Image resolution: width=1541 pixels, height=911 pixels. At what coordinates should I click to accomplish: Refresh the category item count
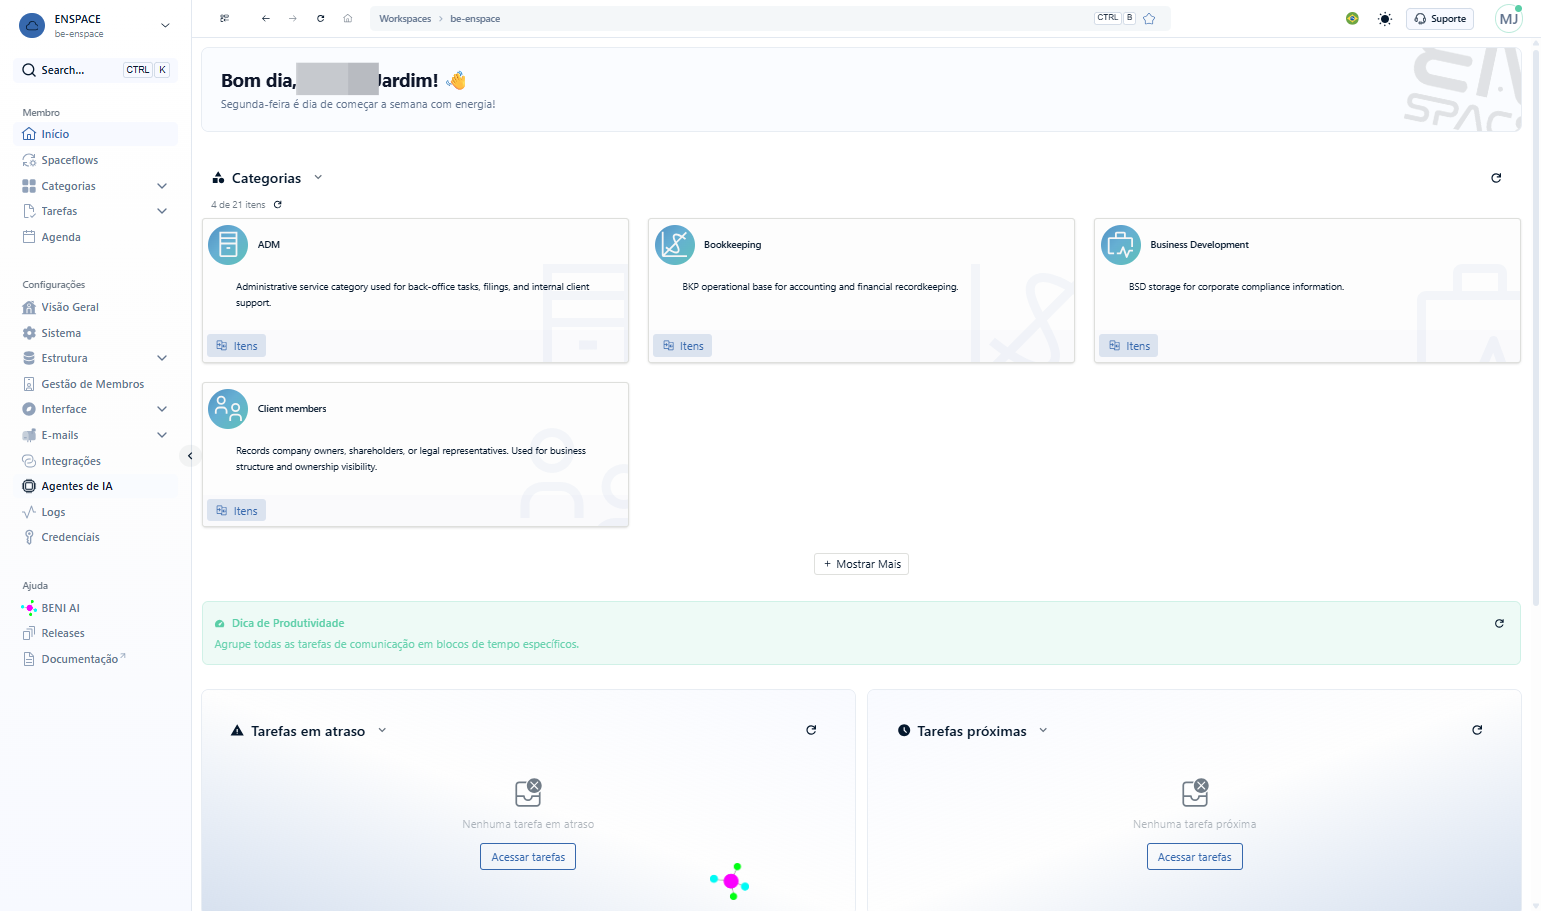(x=278, y=204)
